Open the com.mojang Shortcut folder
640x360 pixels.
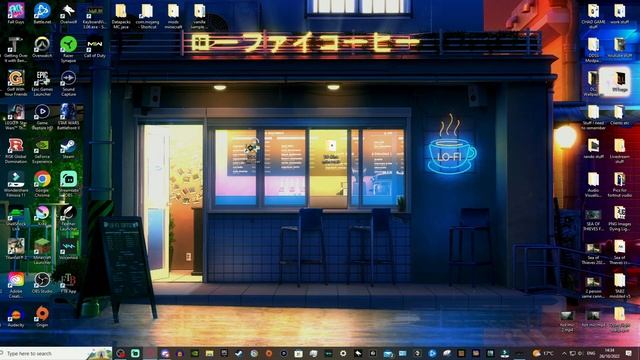click(147, 16)
